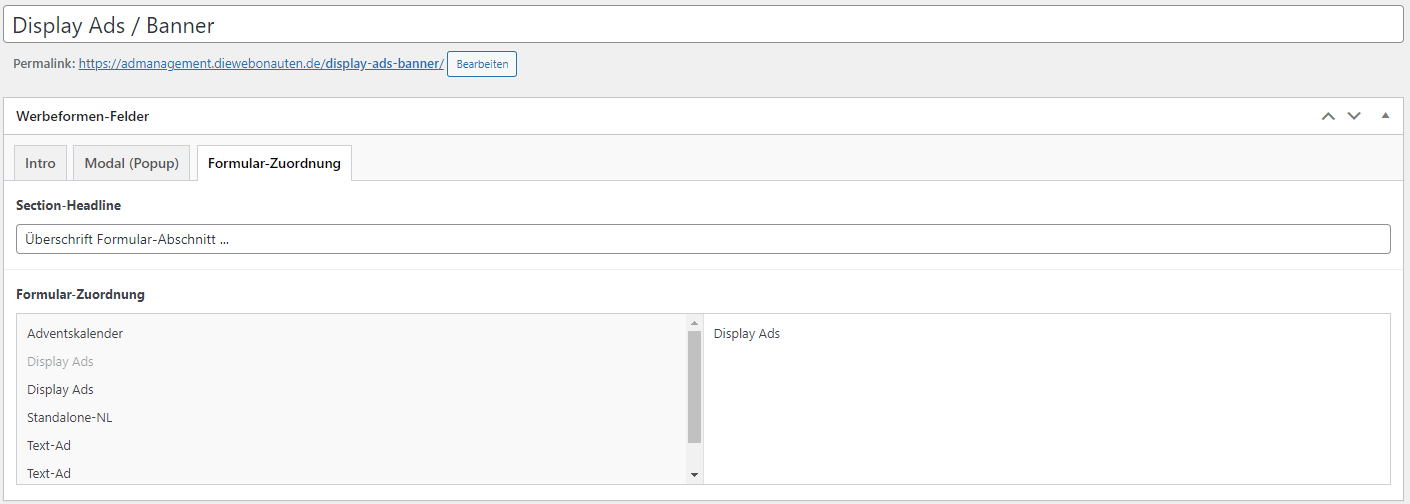
Task: Select the active Display Ads entry in left list
Action: pos(60,389)
